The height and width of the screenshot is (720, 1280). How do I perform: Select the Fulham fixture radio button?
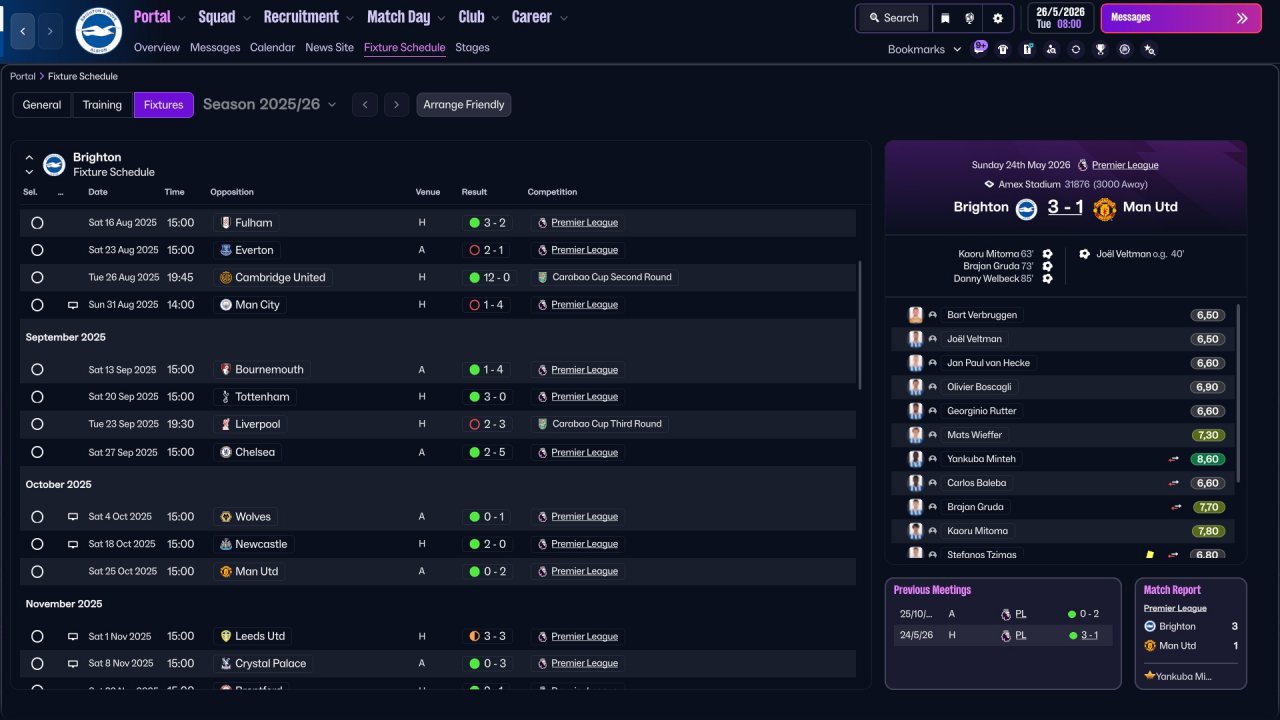click(37, 223)
